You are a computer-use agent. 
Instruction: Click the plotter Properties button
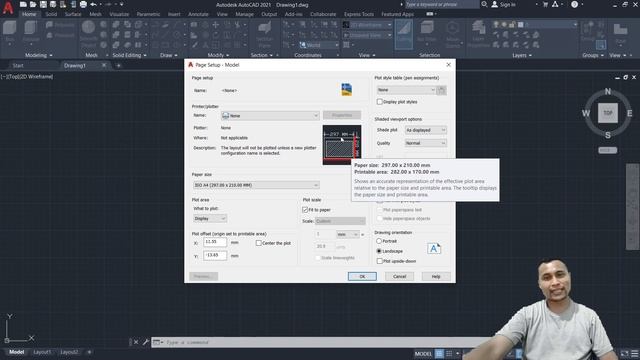(342, 115)
